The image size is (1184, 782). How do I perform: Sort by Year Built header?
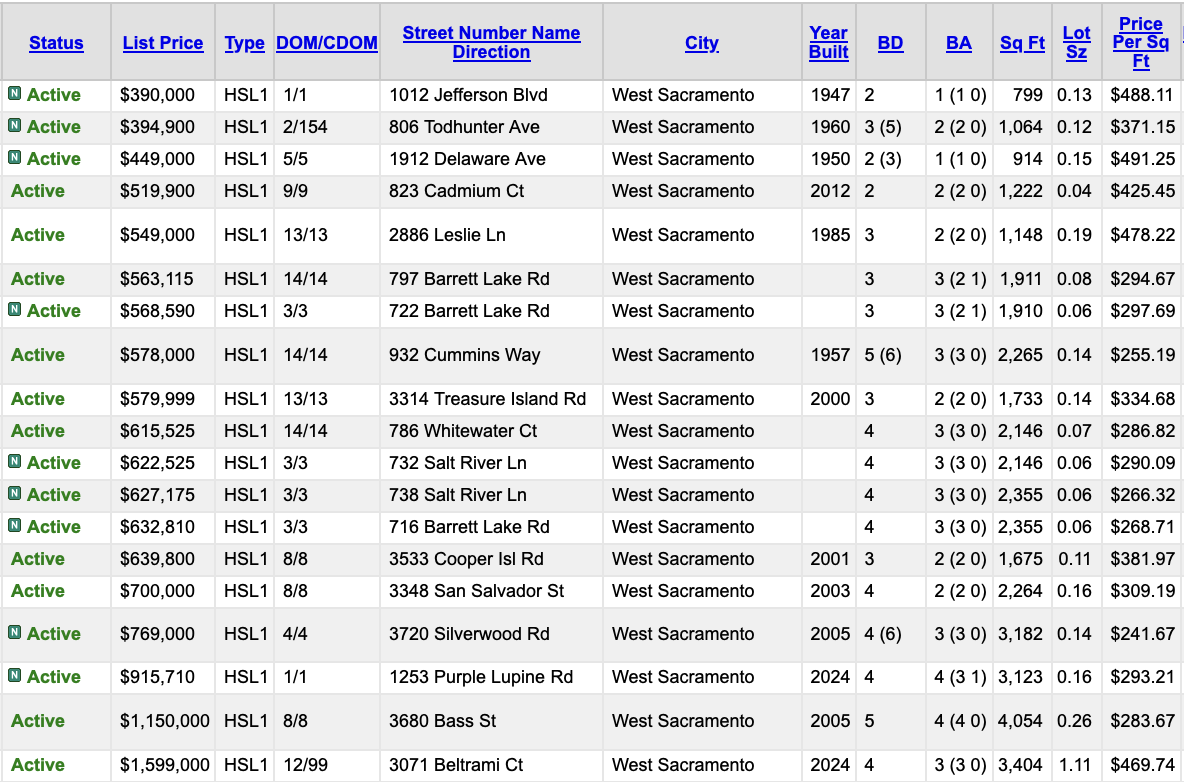829,42
